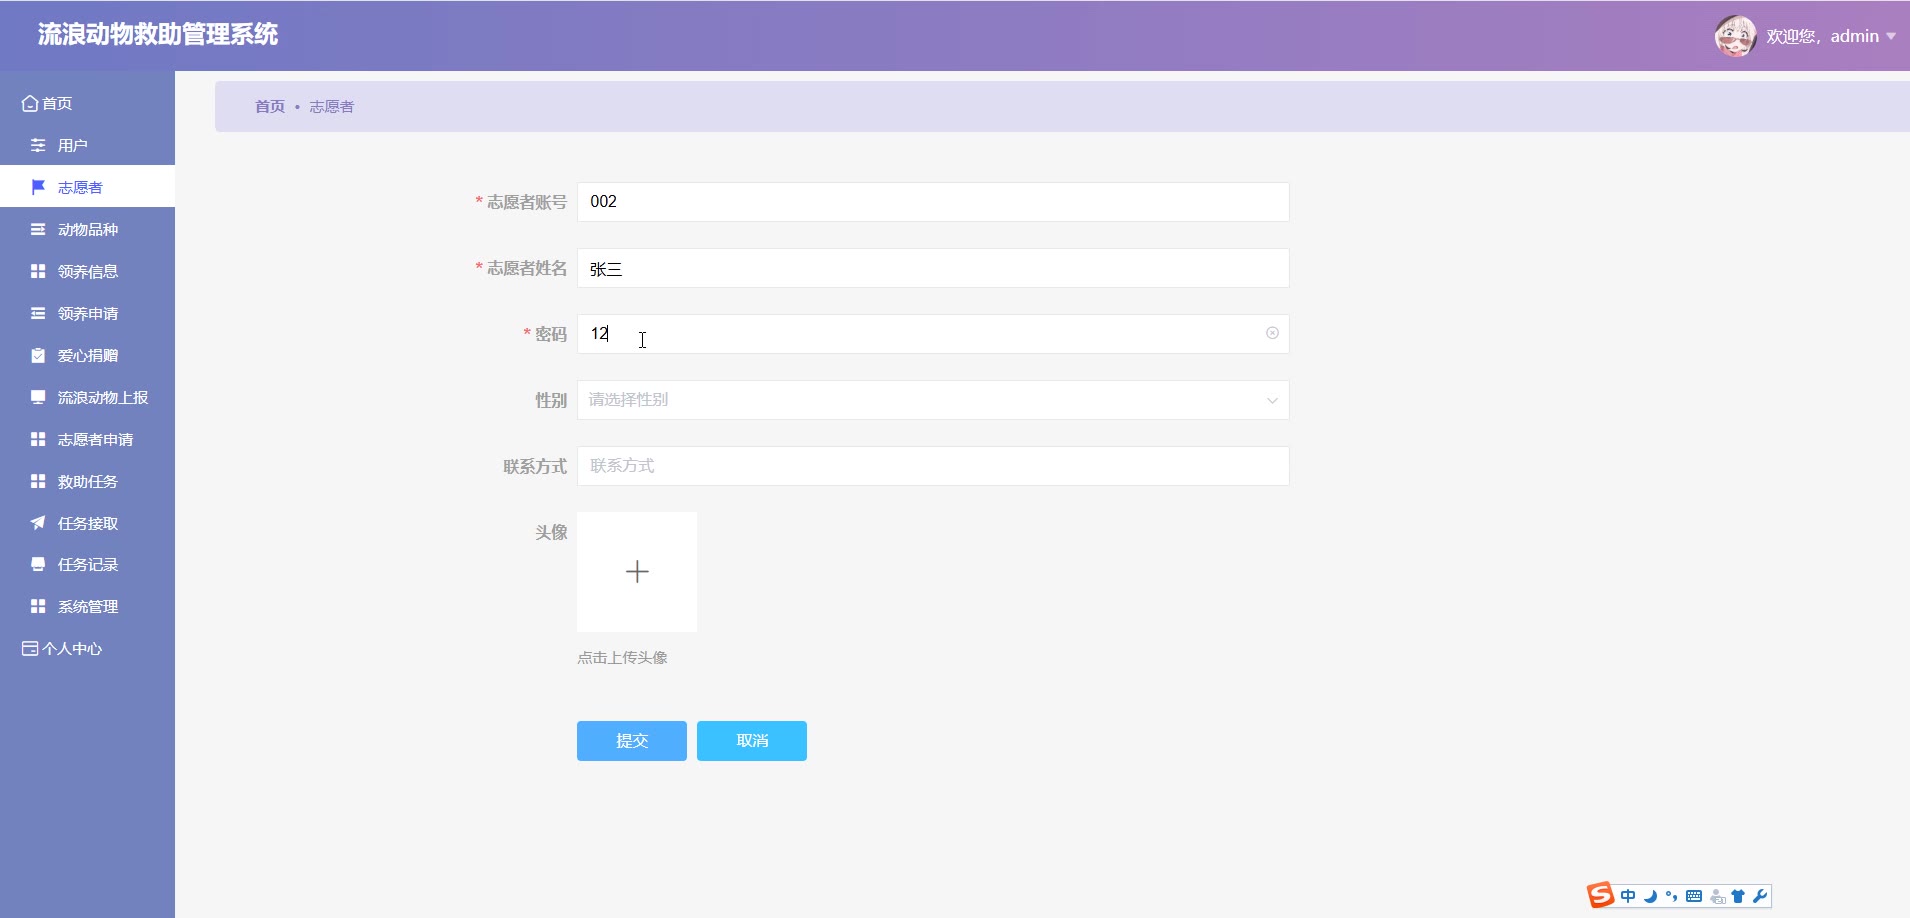Click the 个人中心 card icon
Image resolution: width=1910 pixels, height=918 pixels.
[30, 649]
